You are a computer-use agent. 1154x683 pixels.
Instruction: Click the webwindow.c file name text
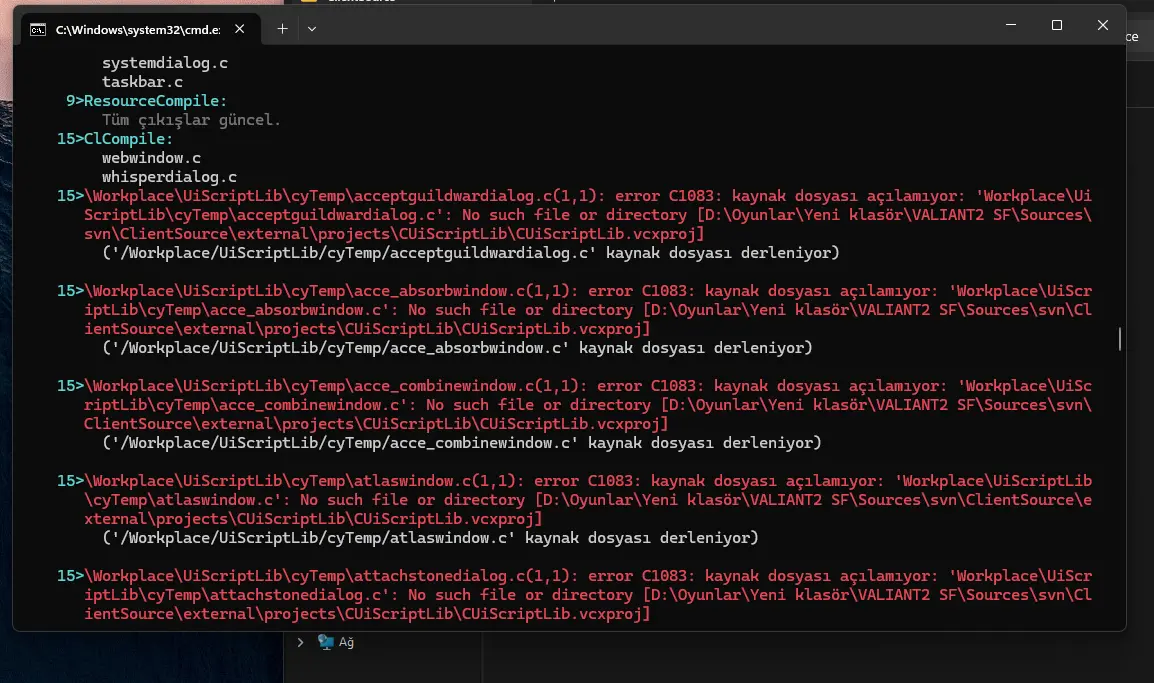click(151, 158)
